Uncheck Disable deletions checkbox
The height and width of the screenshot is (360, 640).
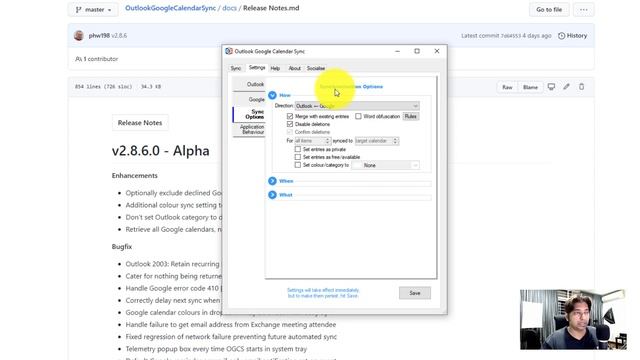(290, 124)
